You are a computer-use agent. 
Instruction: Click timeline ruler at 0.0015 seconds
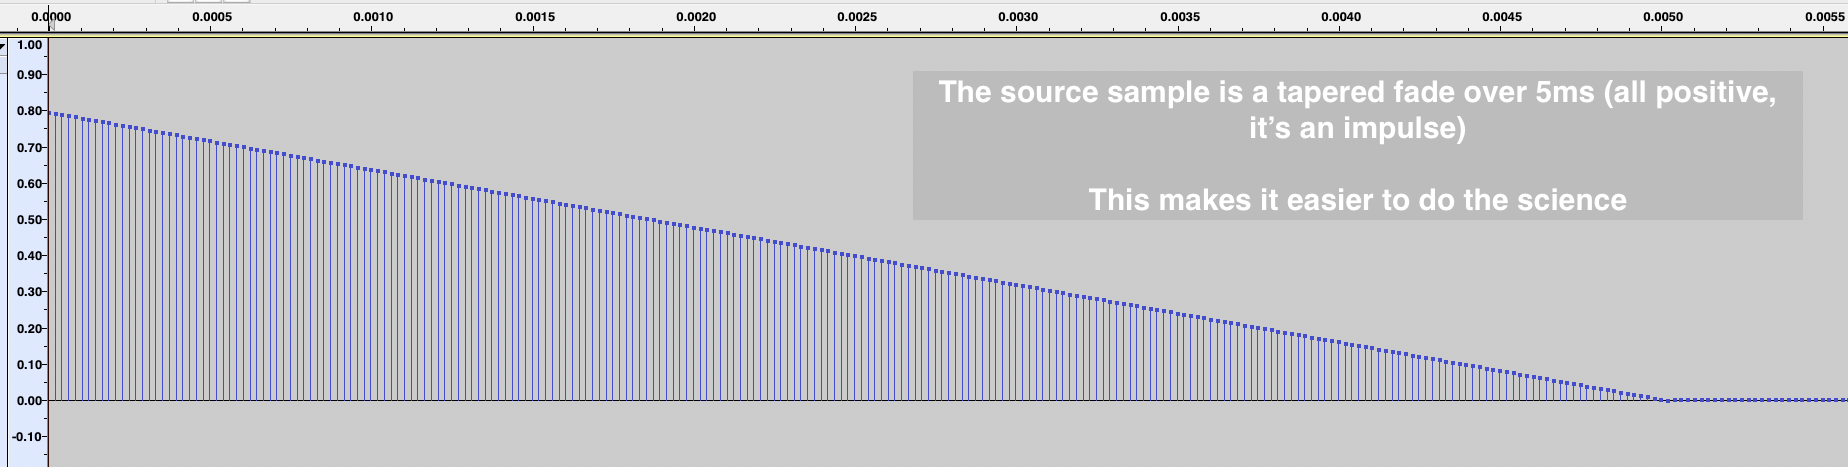535,17
